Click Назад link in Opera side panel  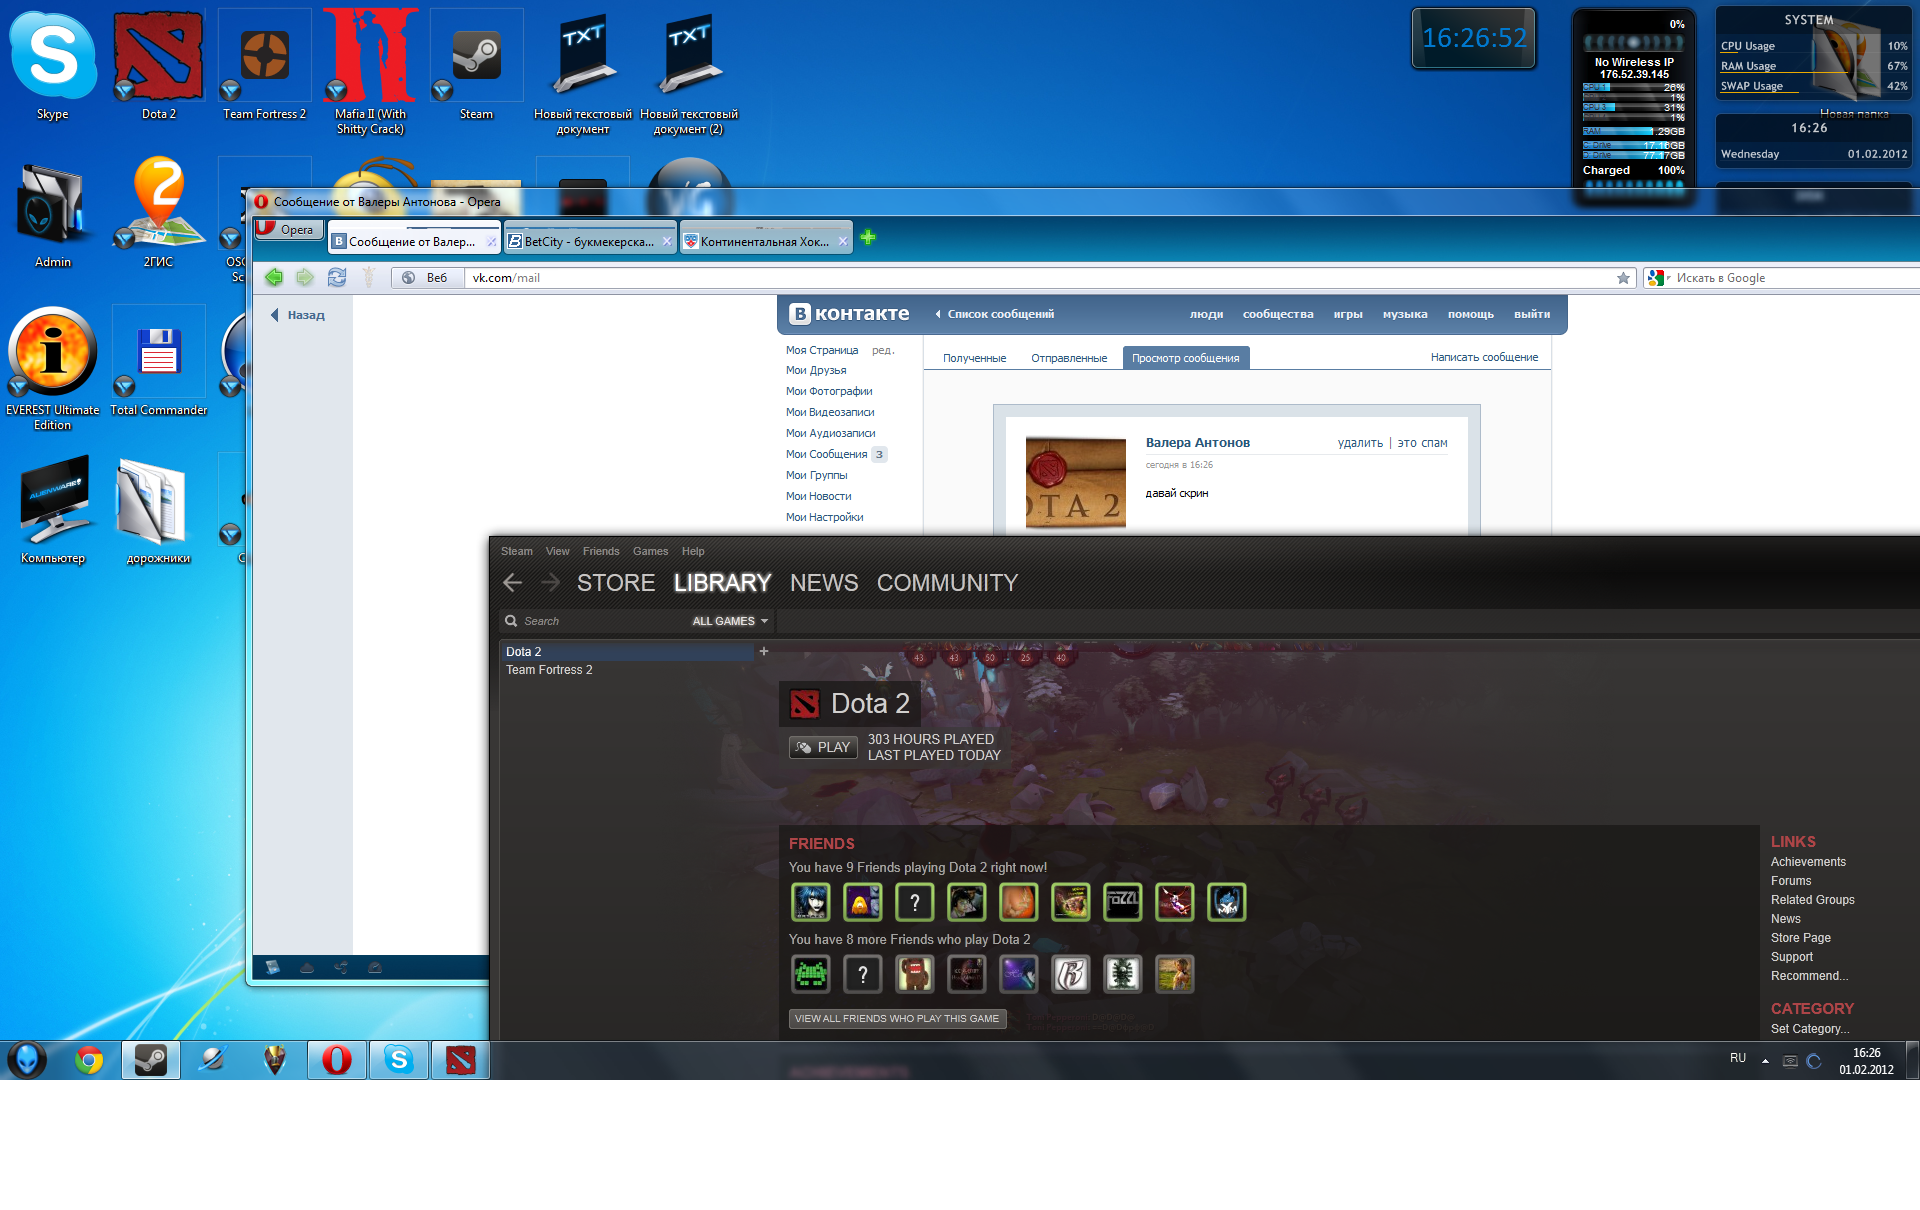[297, 315]
